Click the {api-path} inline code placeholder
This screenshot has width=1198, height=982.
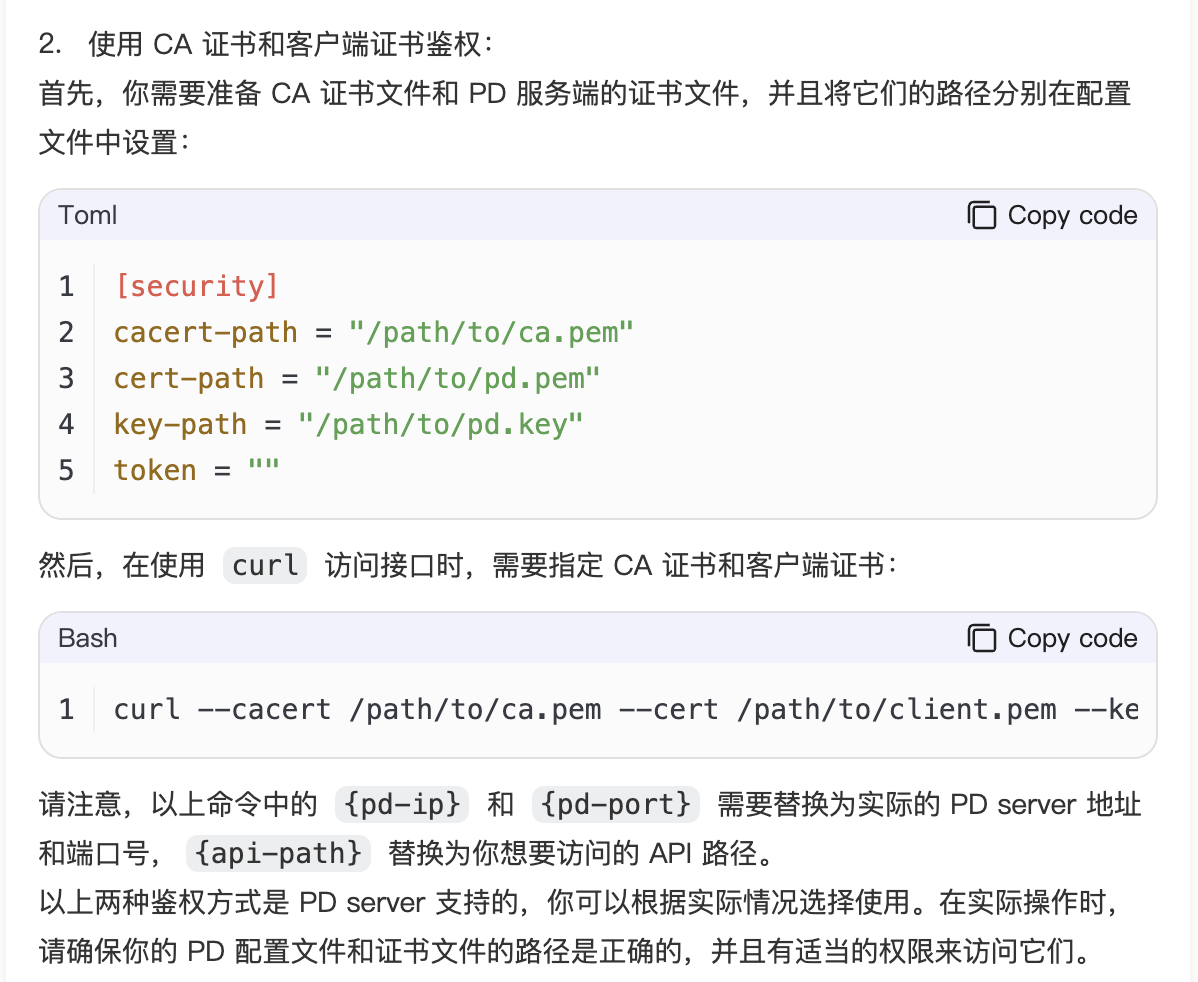pos(278,853)
